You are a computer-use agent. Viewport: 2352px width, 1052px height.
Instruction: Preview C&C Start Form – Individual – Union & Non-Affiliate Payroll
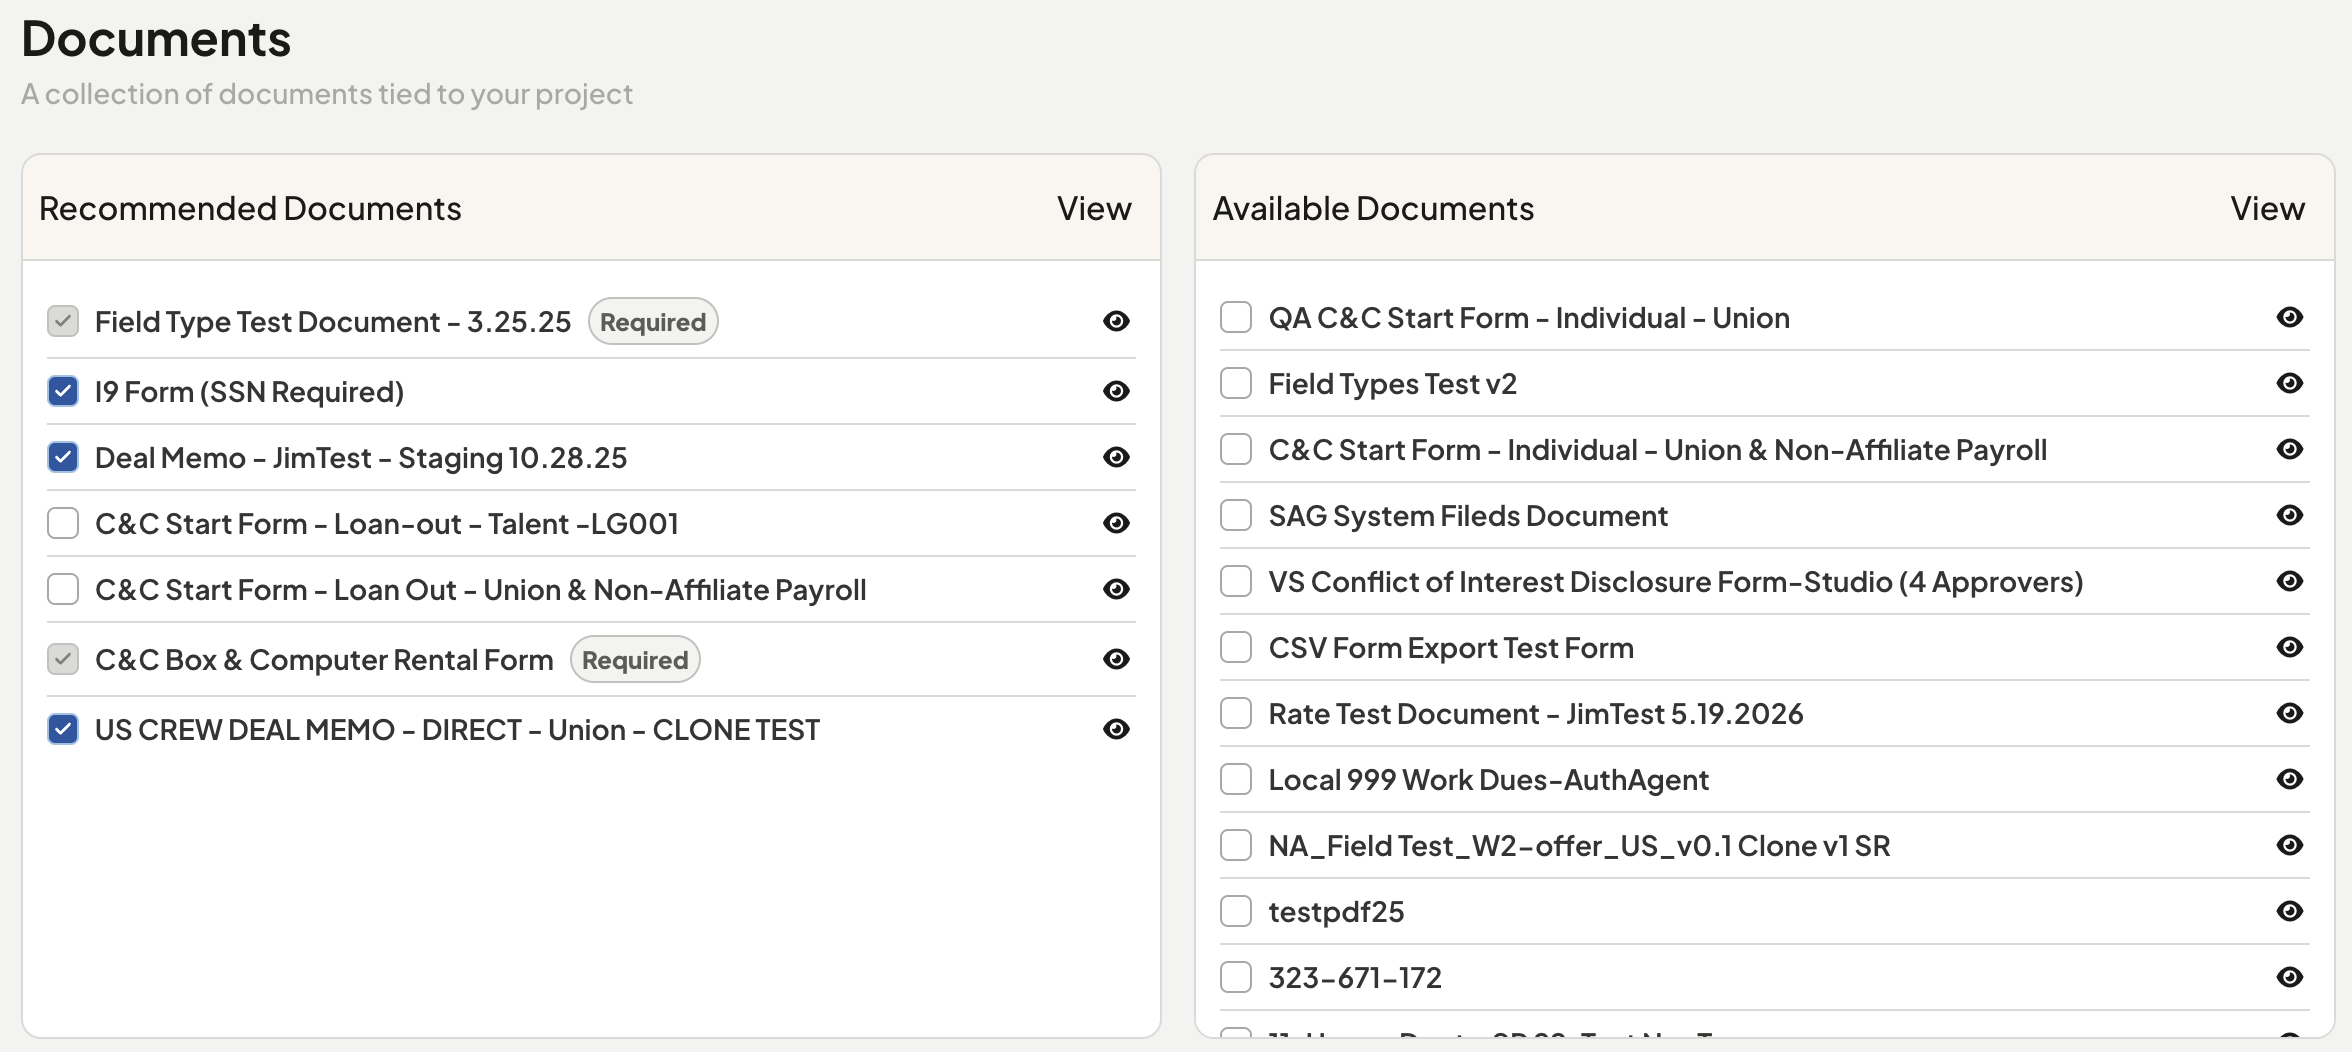click(x=2290, y=449)
